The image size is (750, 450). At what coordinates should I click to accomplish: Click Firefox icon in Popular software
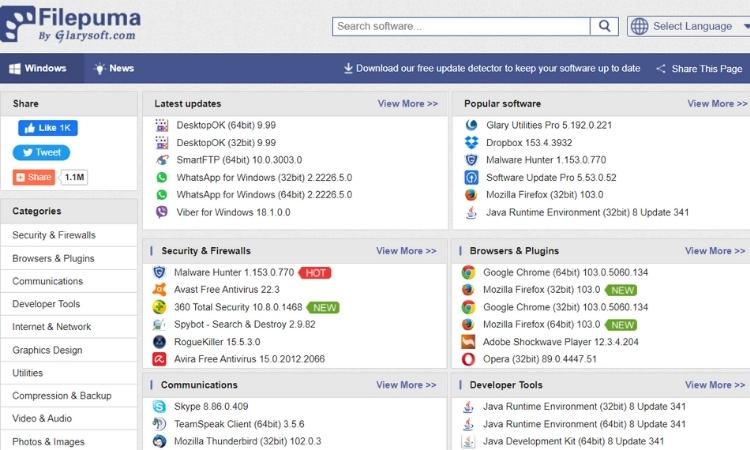point(471,195)
